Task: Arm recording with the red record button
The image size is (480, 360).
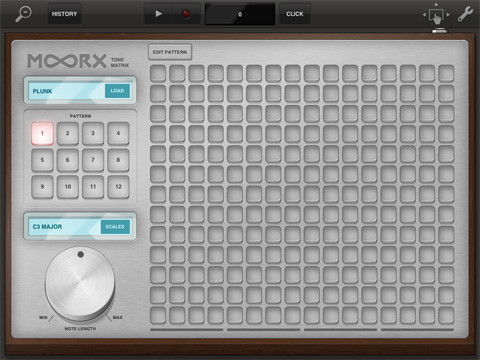Action: coord(186,14)
